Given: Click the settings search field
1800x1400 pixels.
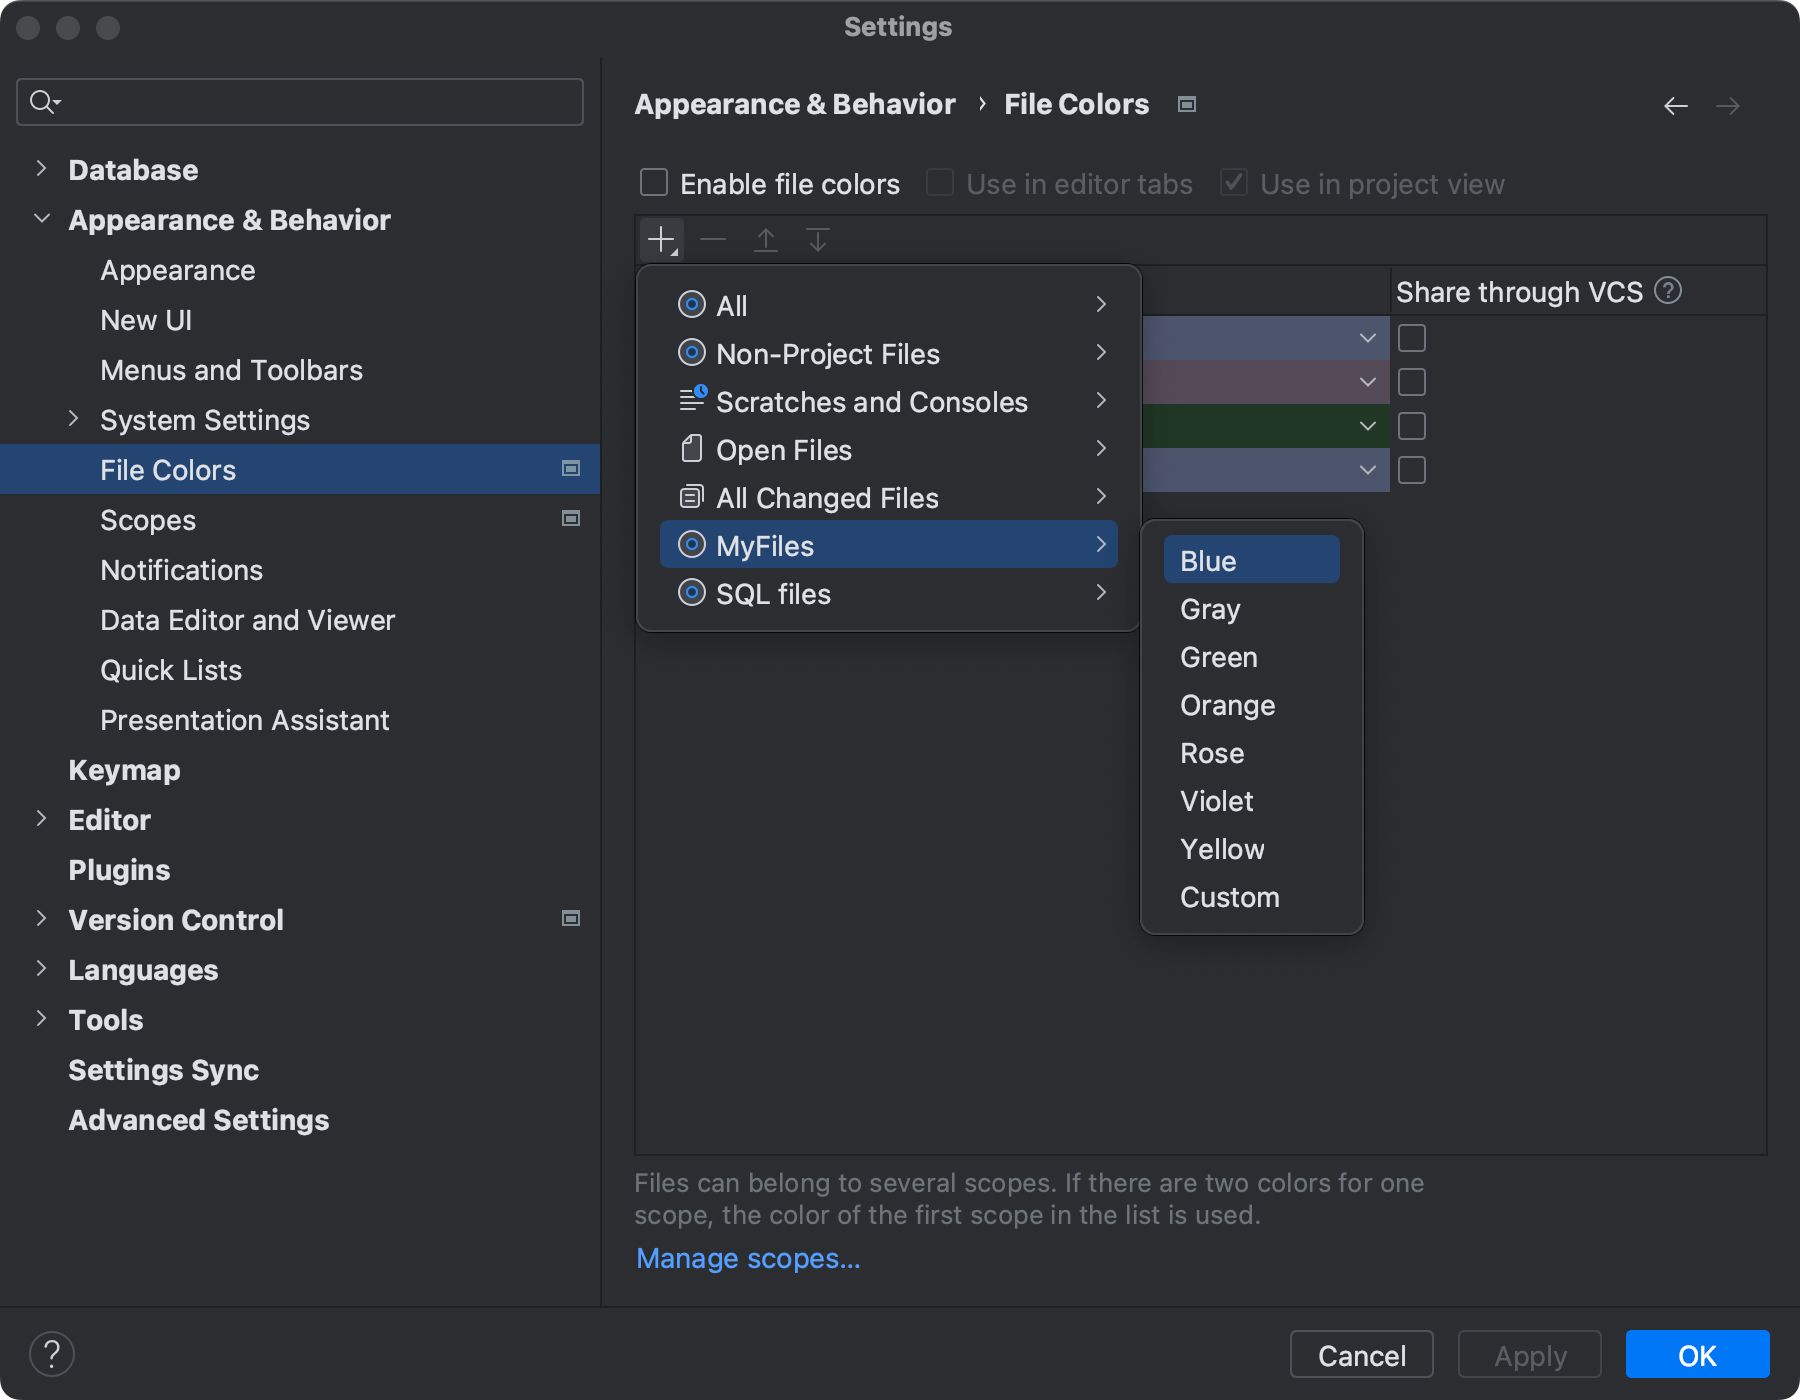Looking at the screenshot, I should click(299, 102).
